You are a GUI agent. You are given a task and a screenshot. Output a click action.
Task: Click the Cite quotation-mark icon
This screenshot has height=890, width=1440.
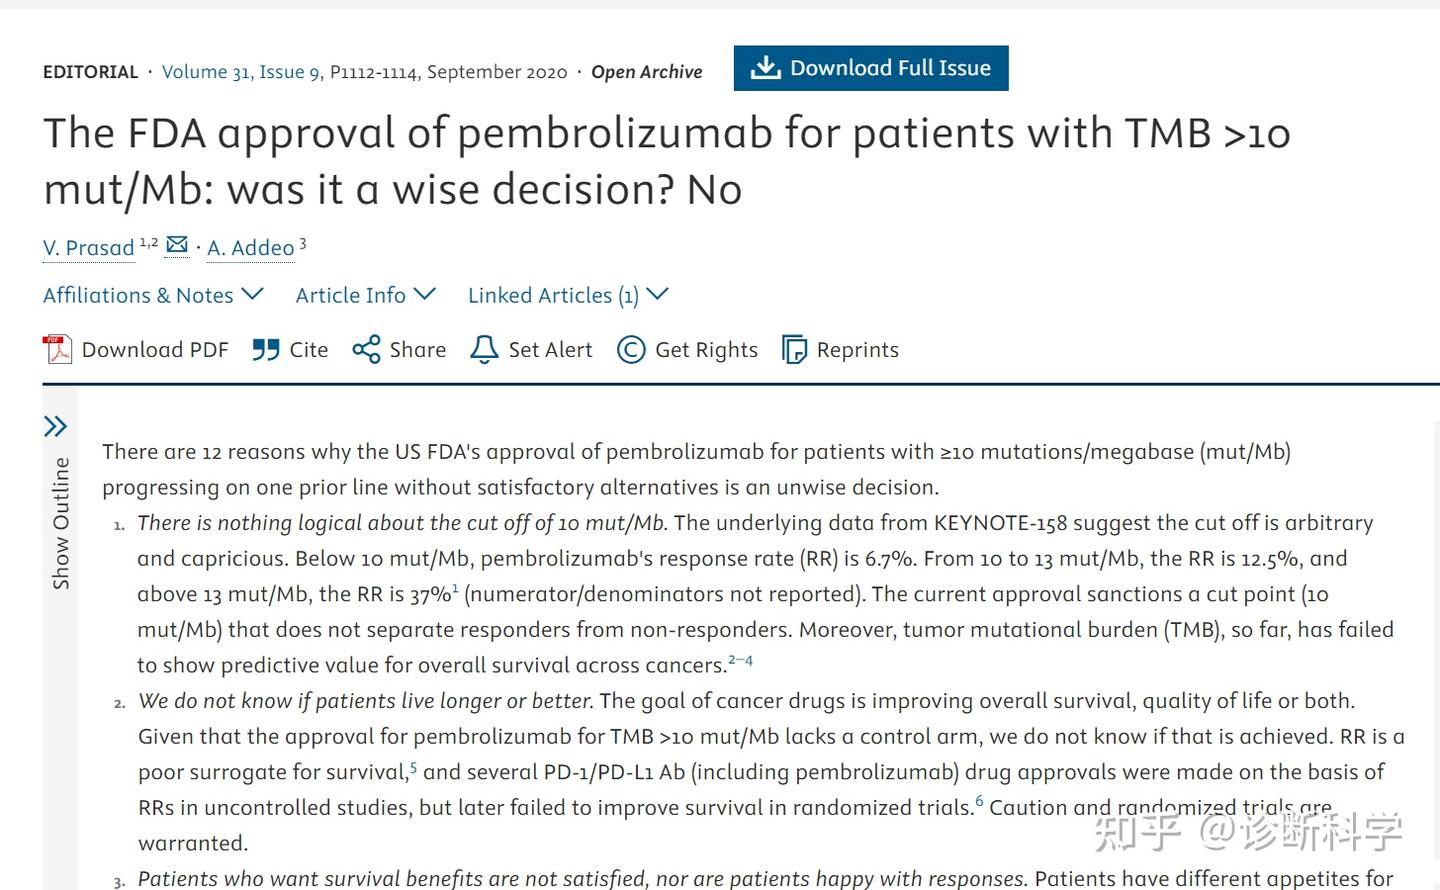click(266, 349)
